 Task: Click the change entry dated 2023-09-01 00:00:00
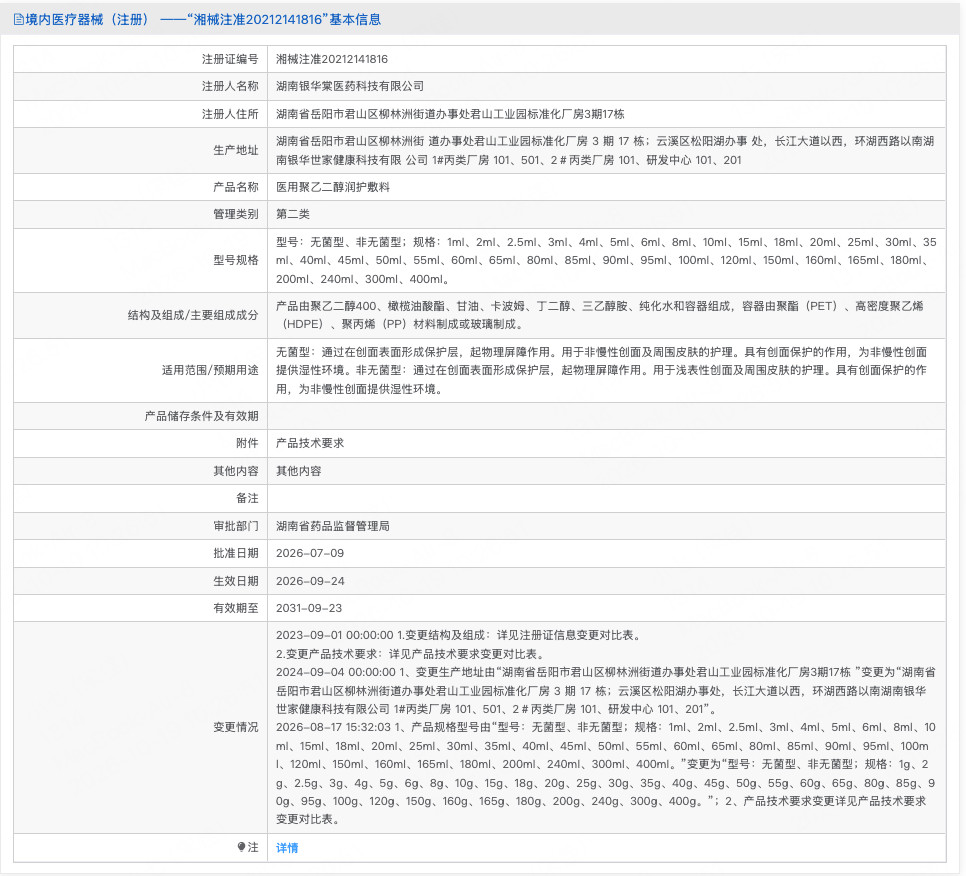coord(460,644)
